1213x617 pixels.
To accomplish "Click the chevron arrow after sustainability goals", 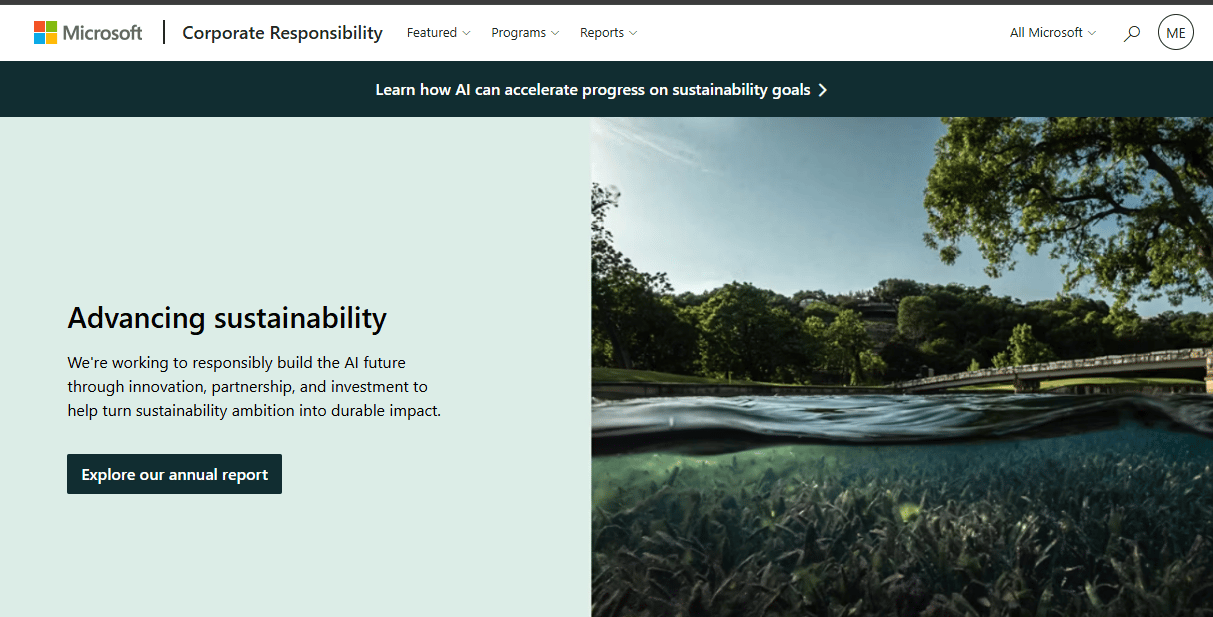I will [x=823, y=90].
